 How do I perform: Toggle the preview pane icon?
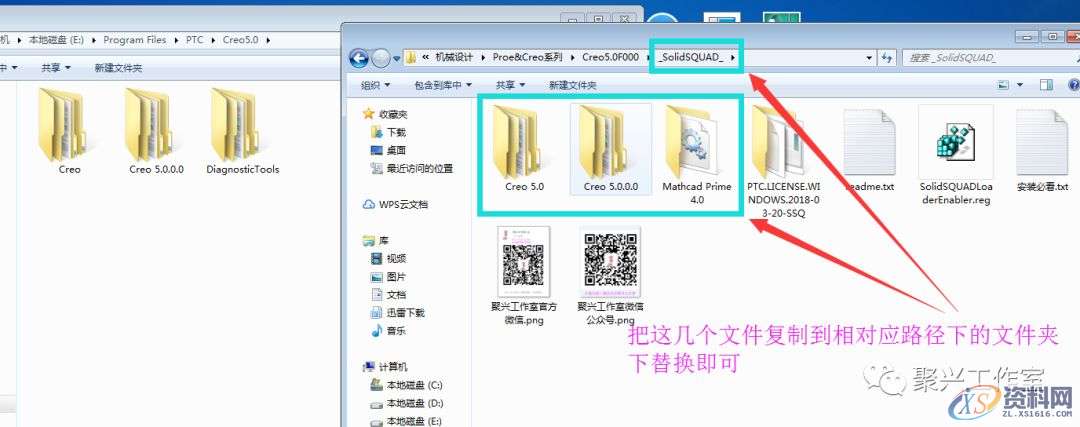(1046, 85)
